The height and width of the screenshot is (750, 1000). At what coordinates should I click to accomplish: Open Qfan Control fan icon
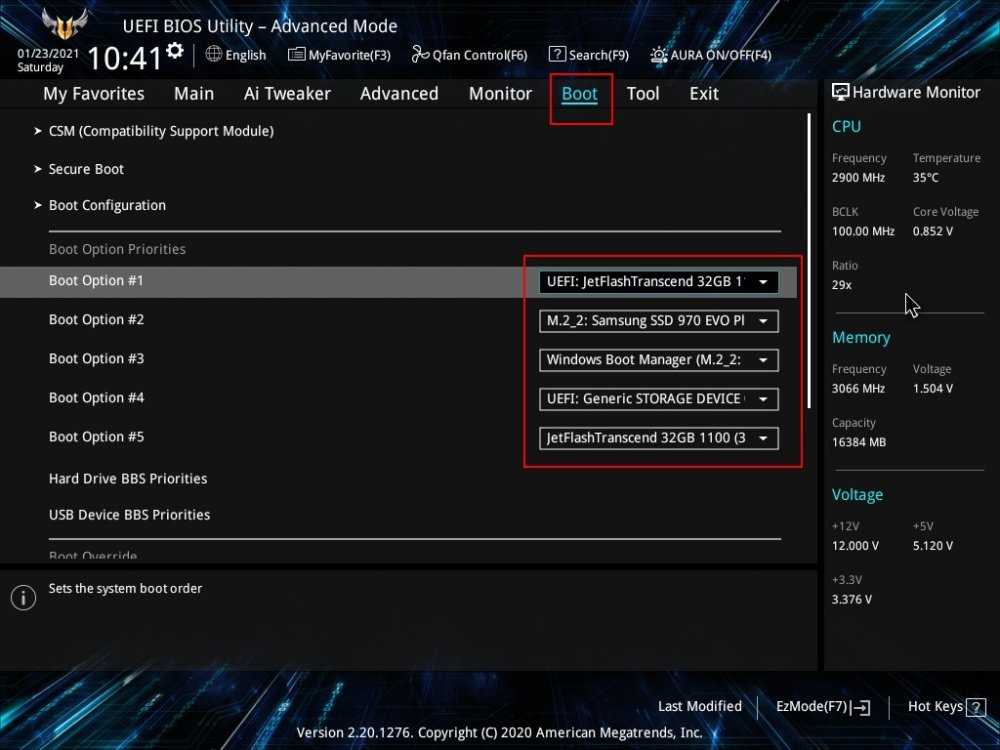click(420, 55)
